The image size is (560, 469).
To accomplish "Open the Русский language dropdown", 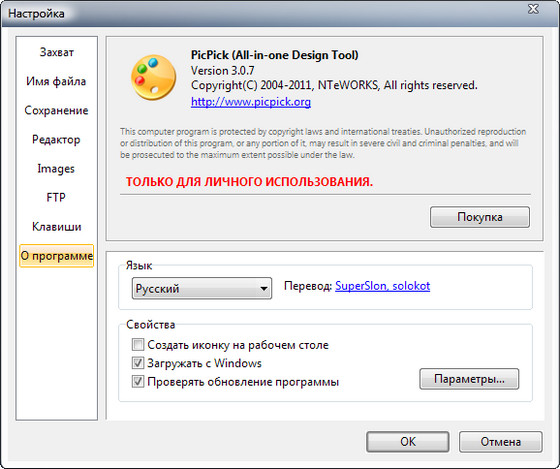I will click(x=202, y=288).
